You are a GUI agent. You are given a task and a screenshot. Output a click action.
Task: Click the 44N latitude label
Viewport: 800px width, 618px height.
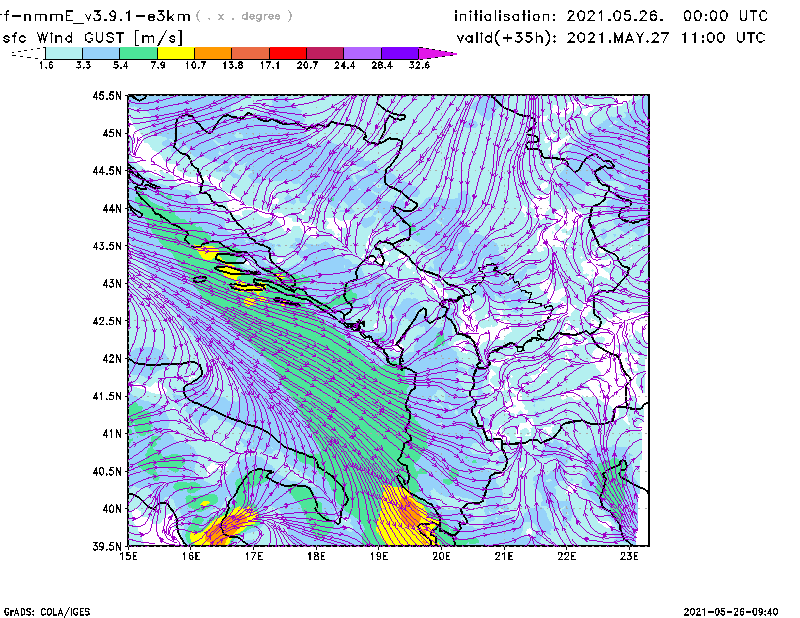pyautogui.click(x=112, y=208)
